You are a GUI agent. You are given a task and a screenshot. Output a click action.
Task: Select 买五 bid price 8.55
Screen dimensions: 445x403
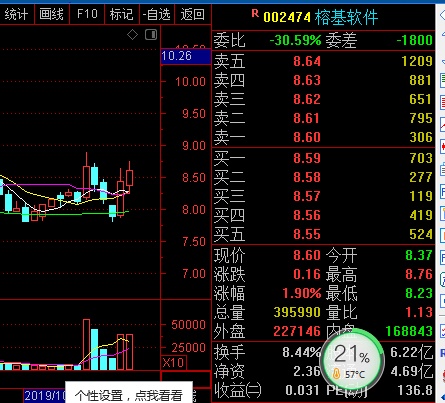307,234
